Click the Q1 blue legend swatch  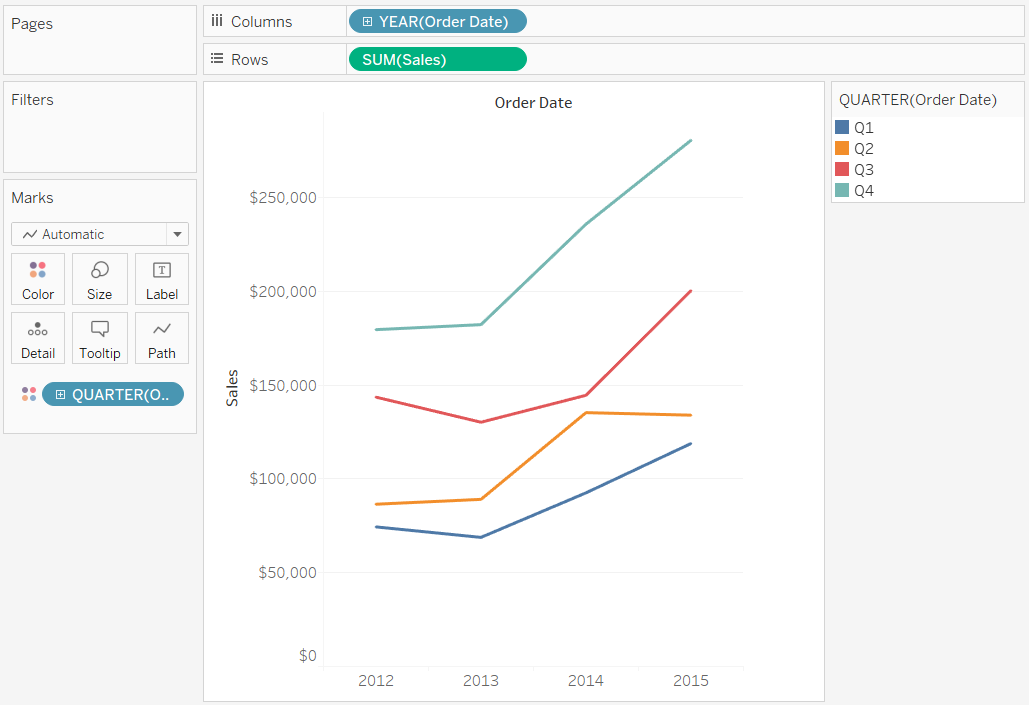coord(842,127)
